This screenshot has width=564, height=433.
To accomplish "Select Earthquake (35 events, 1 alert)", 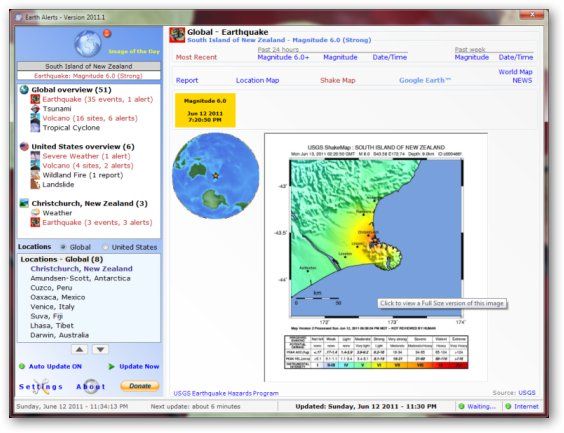I will point(97,99).
